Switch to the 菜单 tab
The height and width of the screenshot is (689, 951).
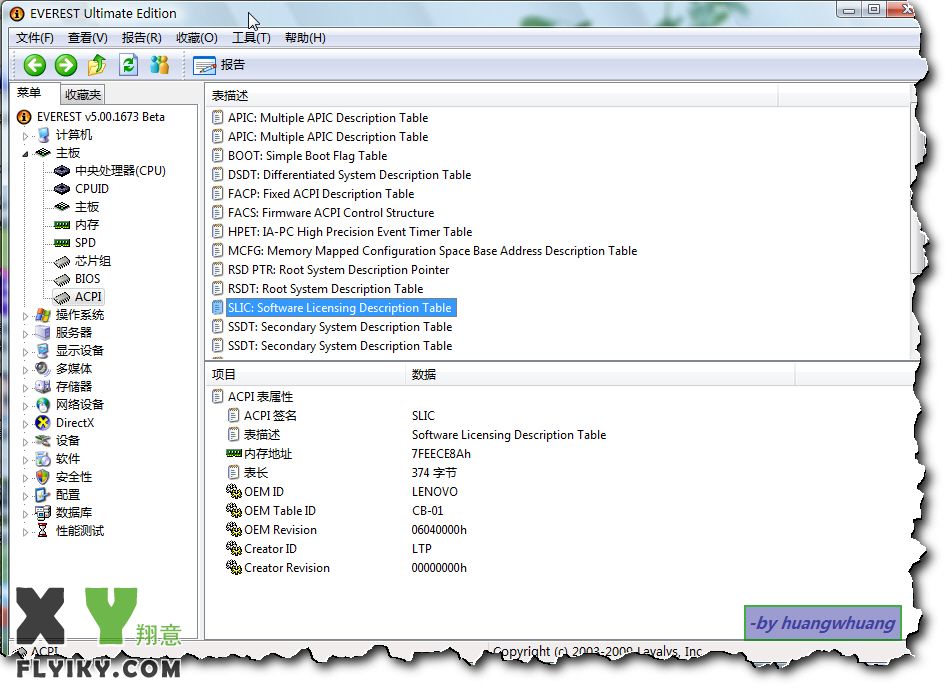click(29, 93)
